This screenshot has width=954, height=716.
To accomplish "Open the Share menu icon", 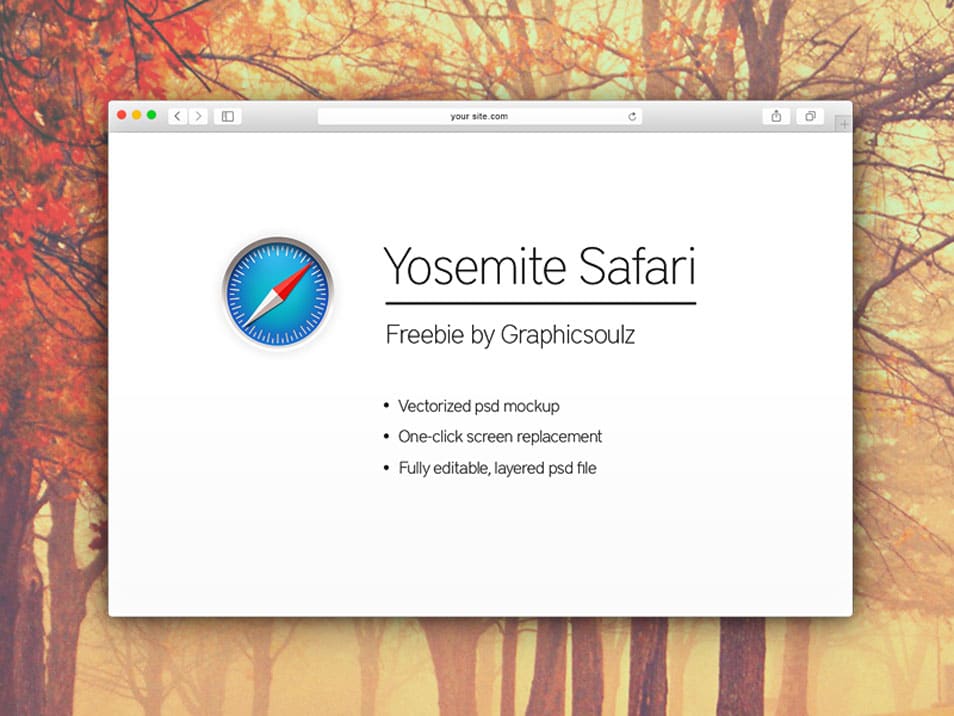I will [776, 116].
